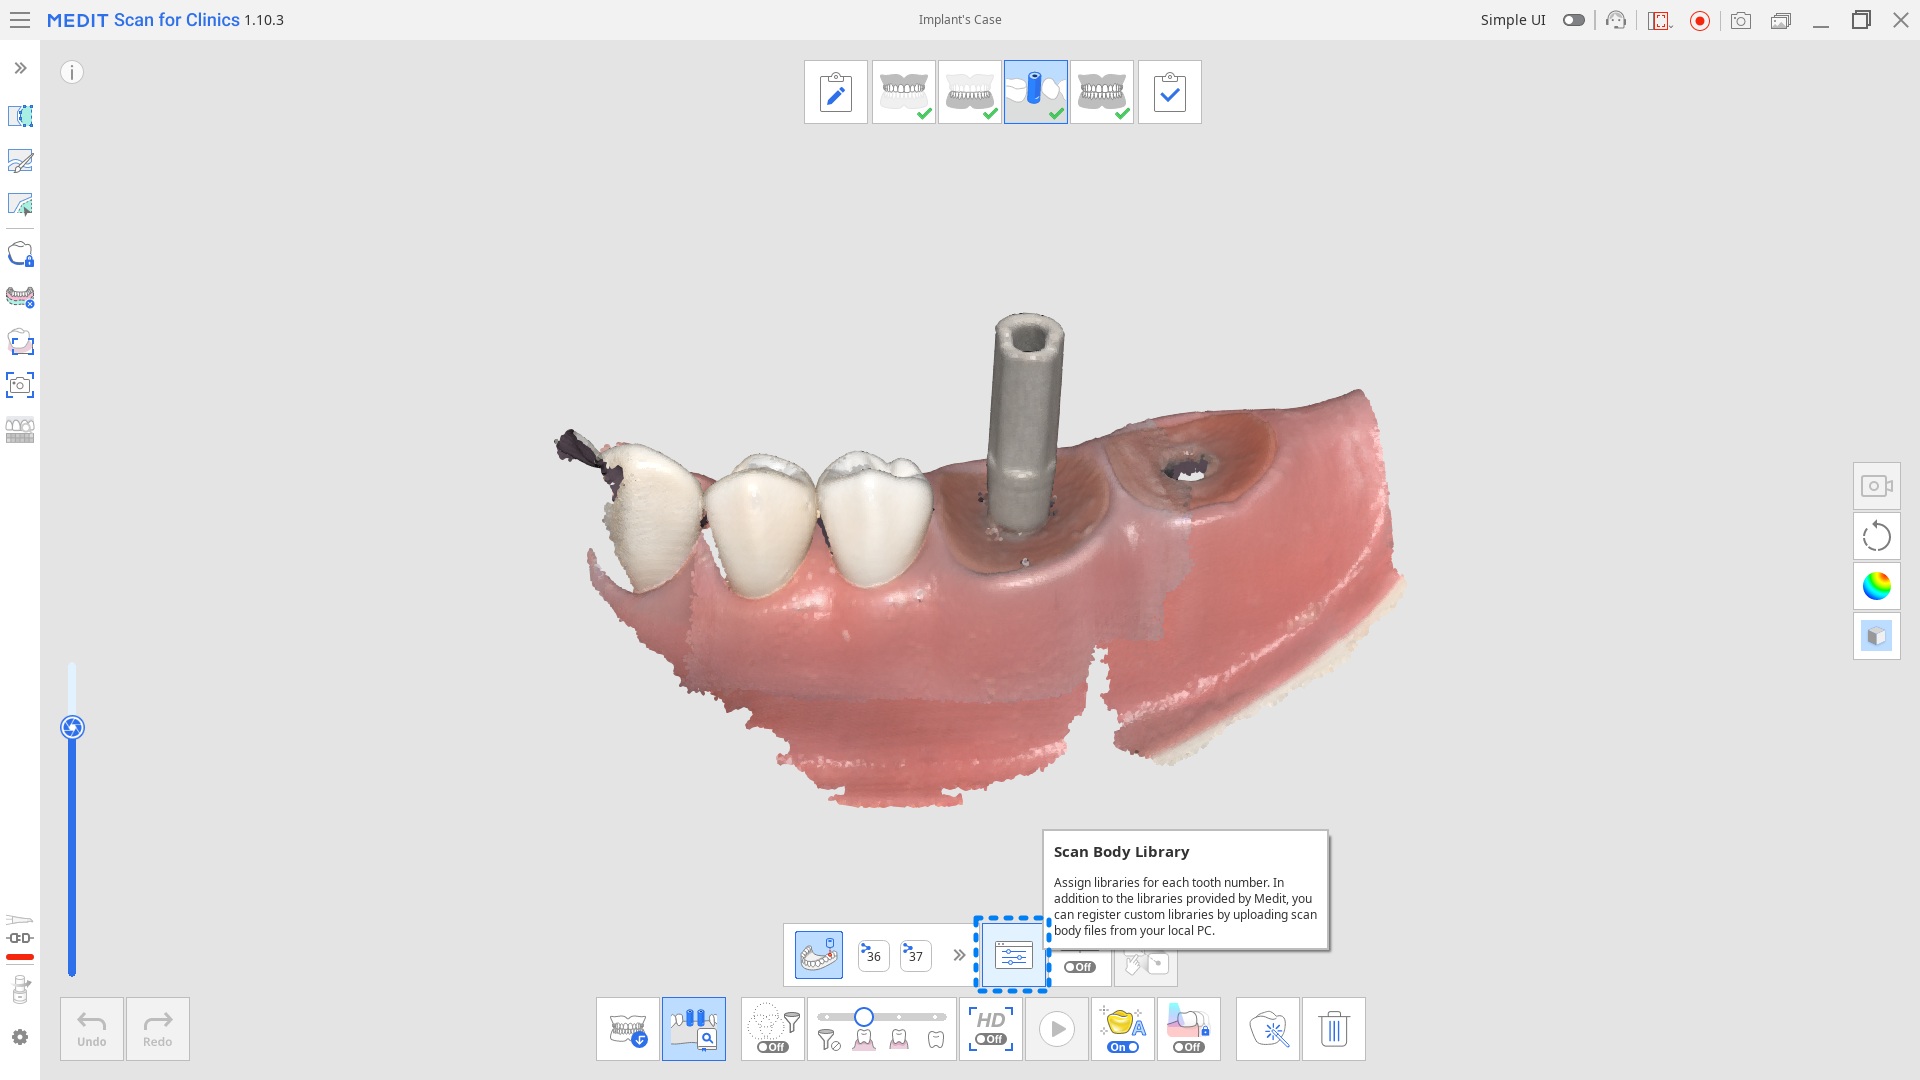Select the arch scan body overview button

pos(819,955)
